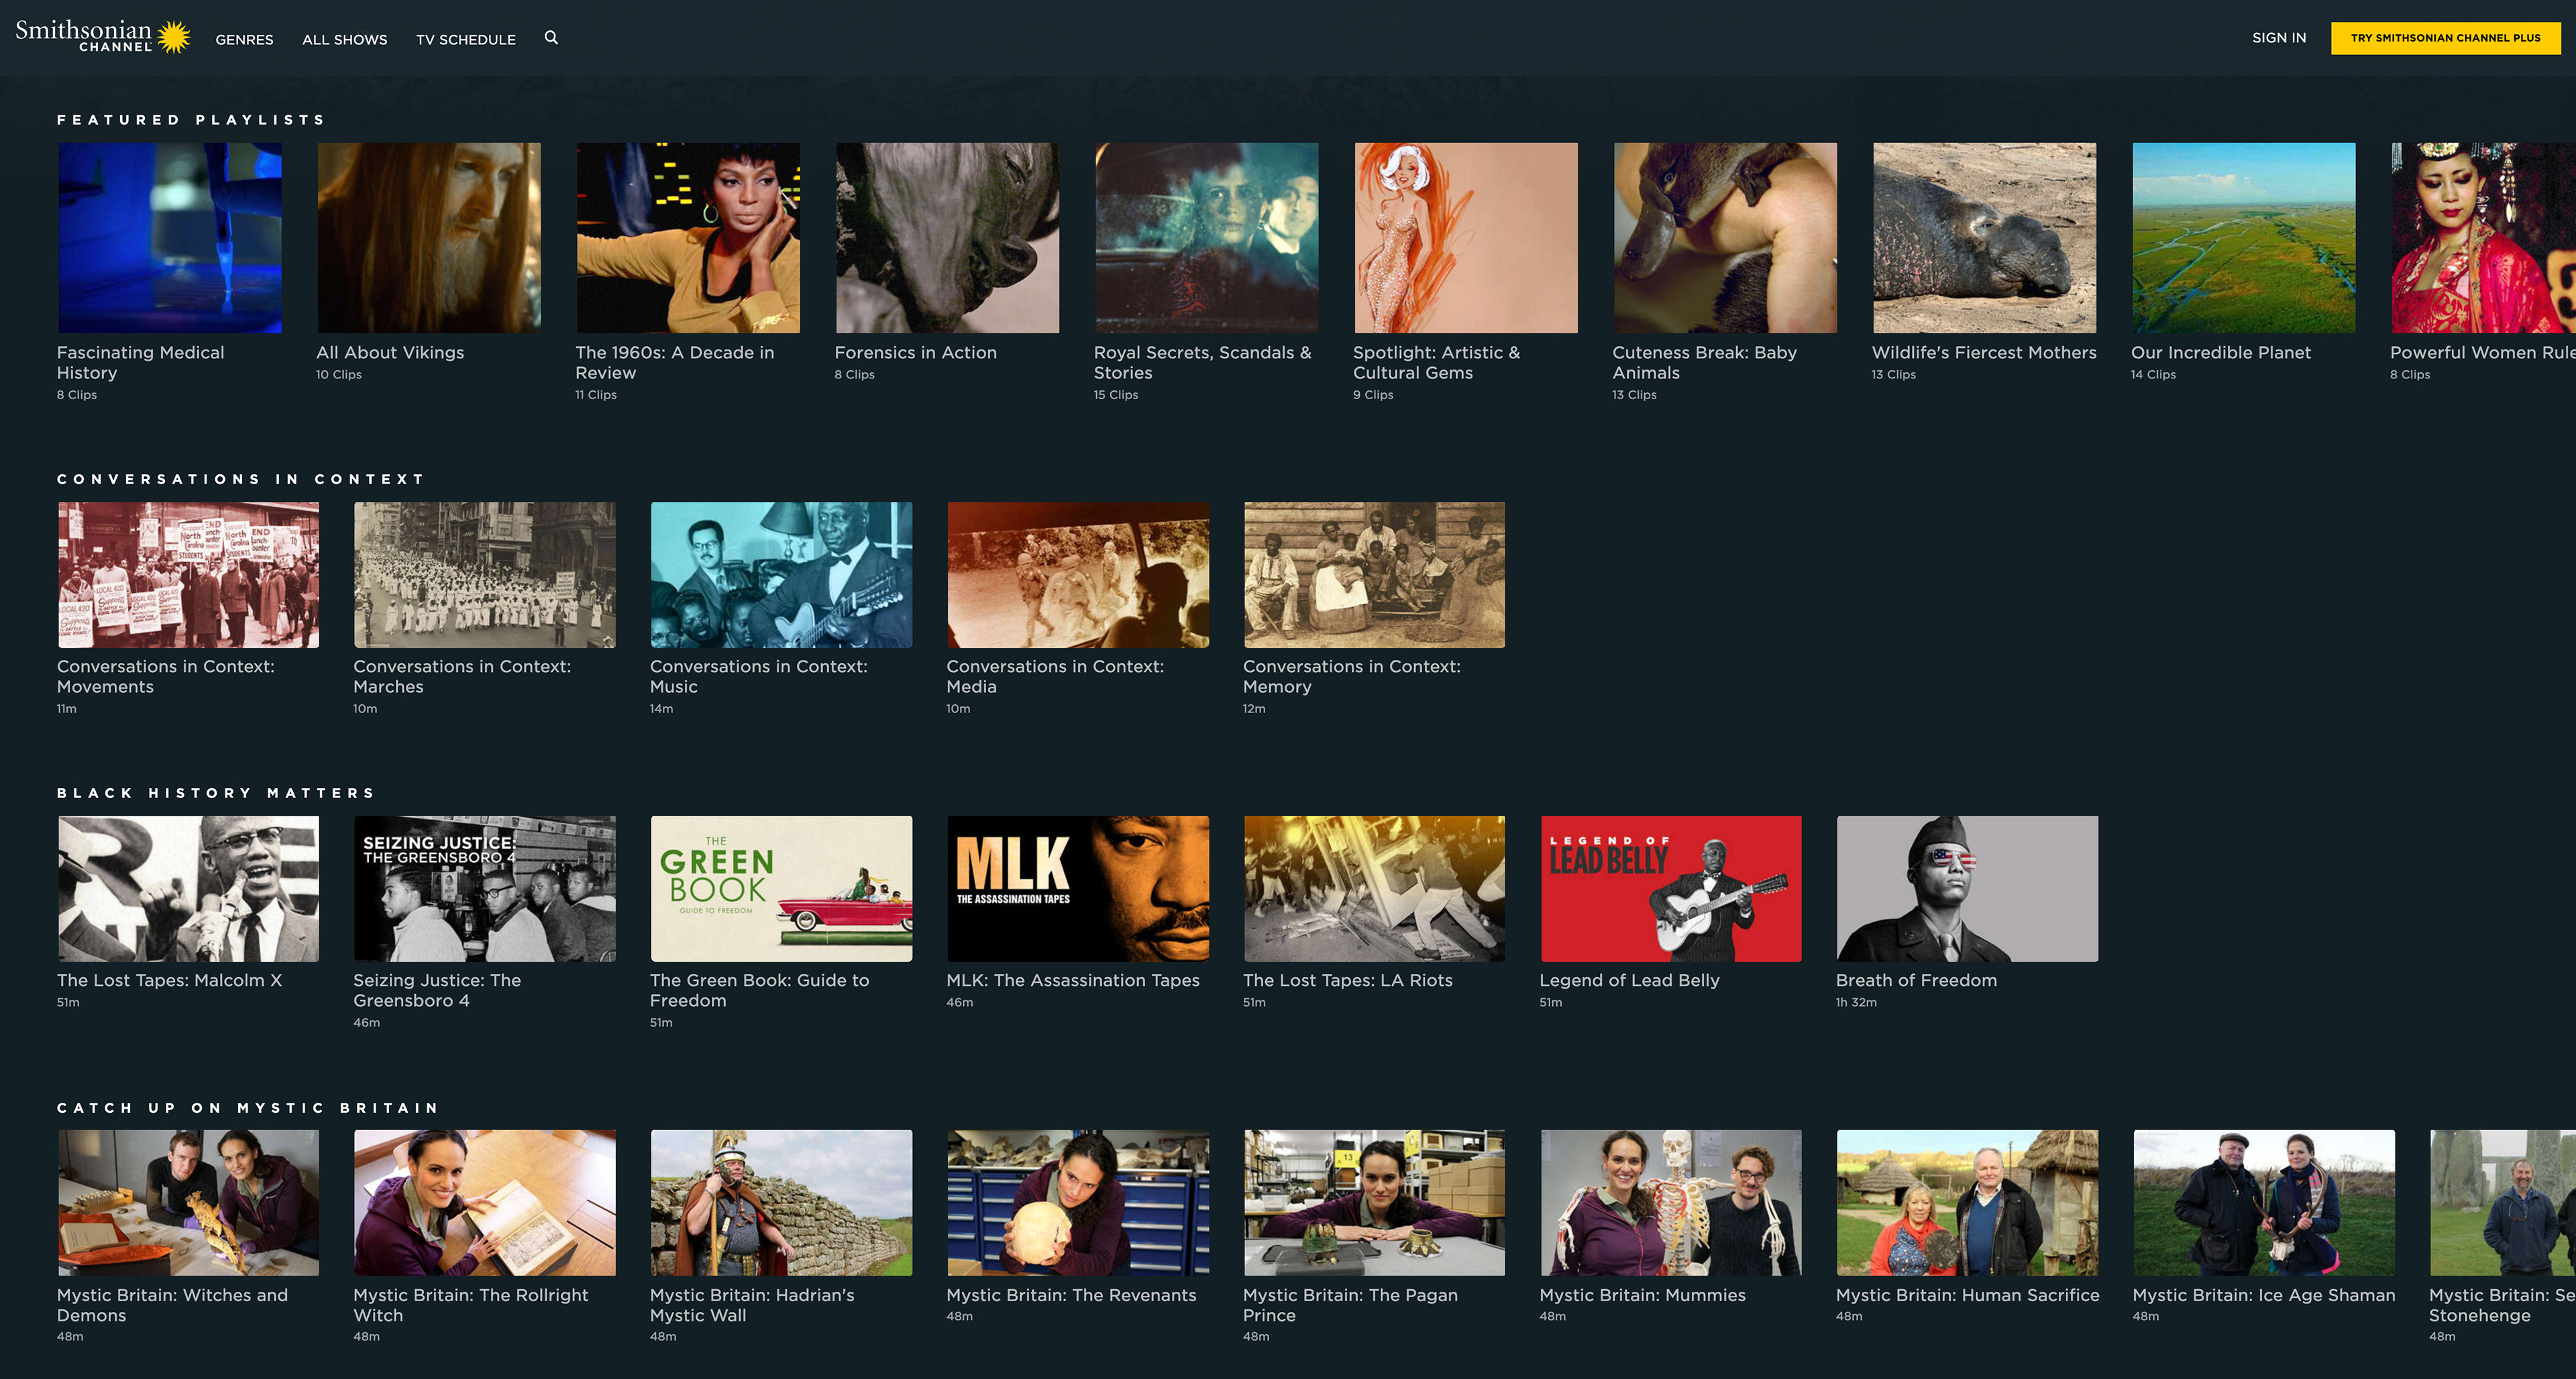Select Spotlight: Artistic & Cultural Gems thumbnail
The height and width of the screenshot is (1379, 2576).
(x=1466, y=238)
